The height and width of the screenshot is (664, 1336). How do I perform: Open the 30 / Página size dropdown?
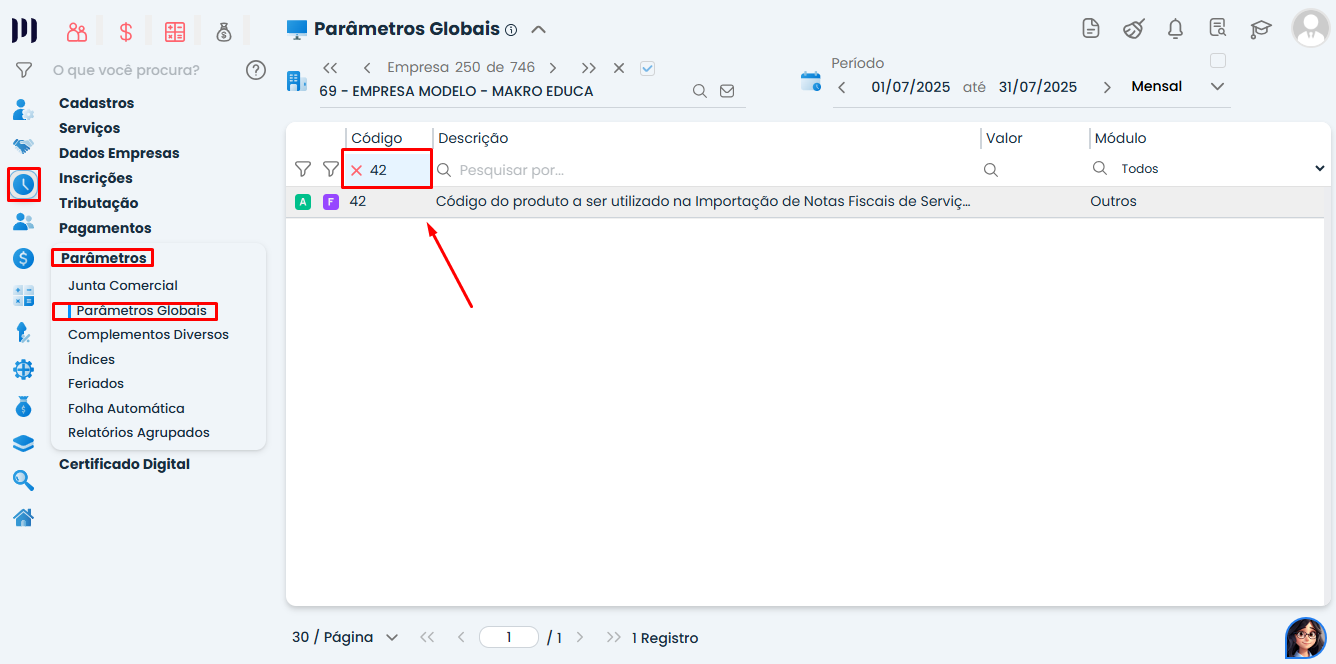point(345,637)
